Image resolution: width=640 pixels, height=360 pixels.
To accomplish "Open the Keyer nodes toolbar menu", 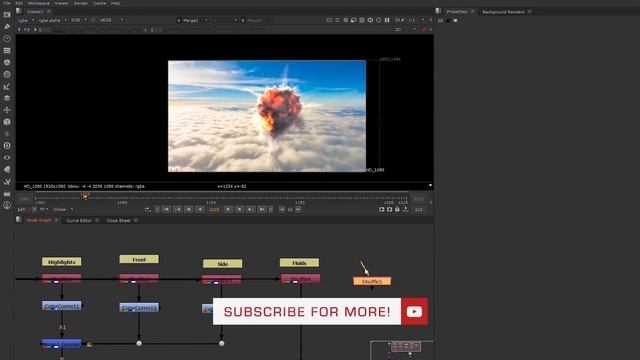I will pyautogui.click(x=7, y=86).
